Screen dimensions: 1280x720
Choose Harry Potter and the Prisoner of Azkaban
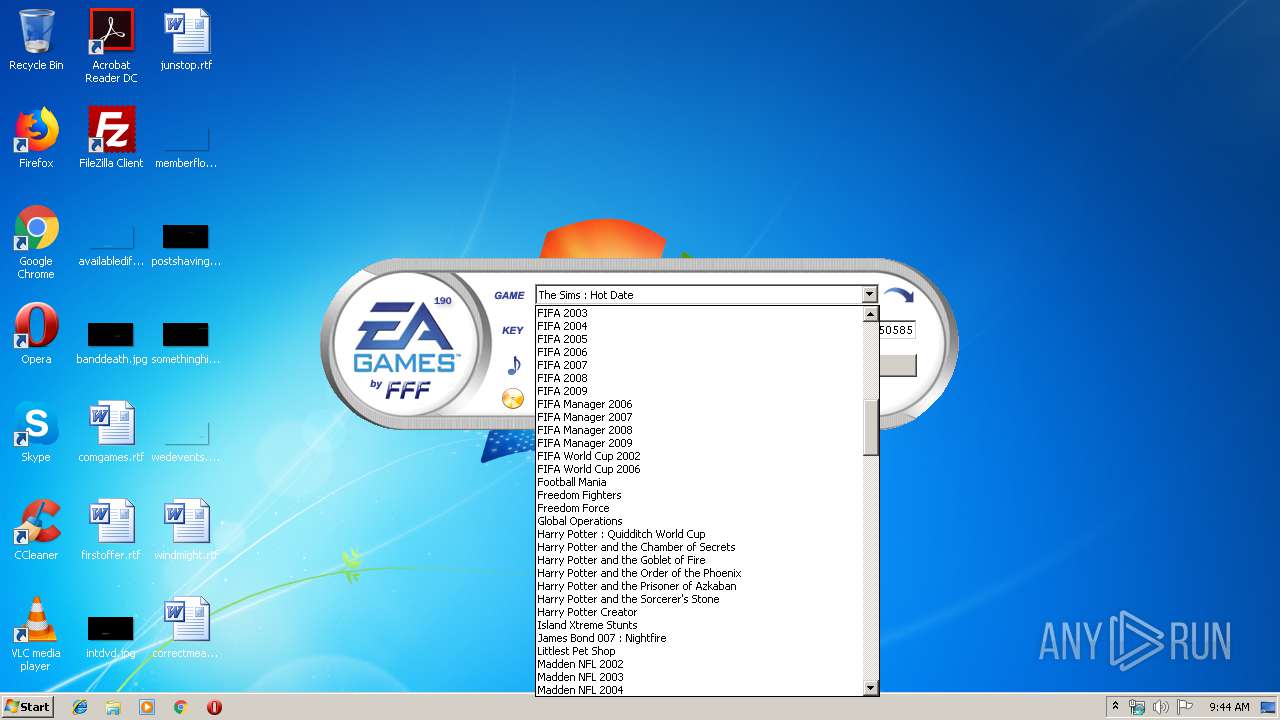click(x=698, y=586)
